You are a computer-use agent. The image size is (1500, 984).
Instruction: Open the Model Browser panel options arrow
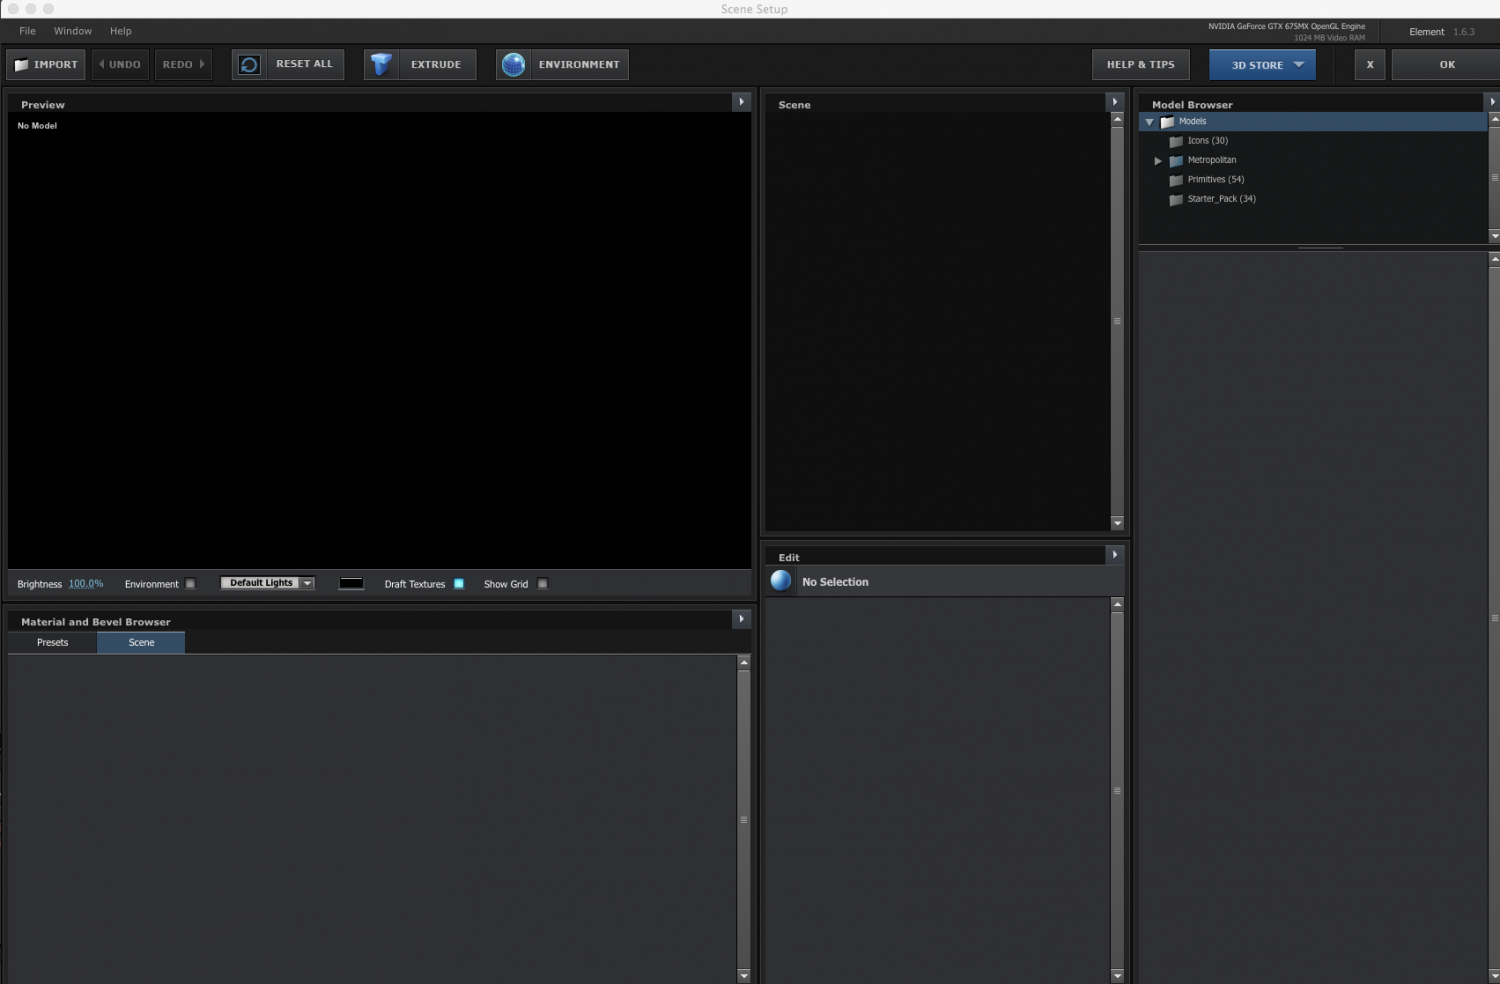click(1492, 102)
